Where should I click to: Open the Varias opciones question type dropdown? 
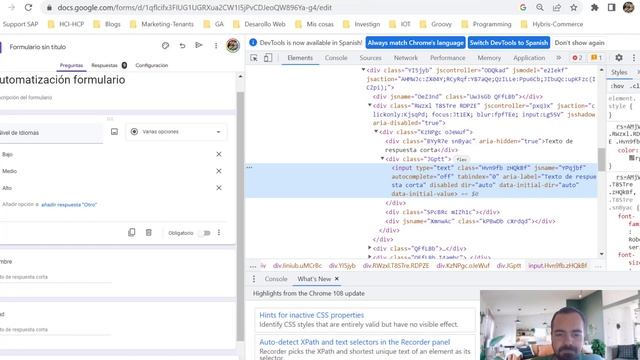176,132
